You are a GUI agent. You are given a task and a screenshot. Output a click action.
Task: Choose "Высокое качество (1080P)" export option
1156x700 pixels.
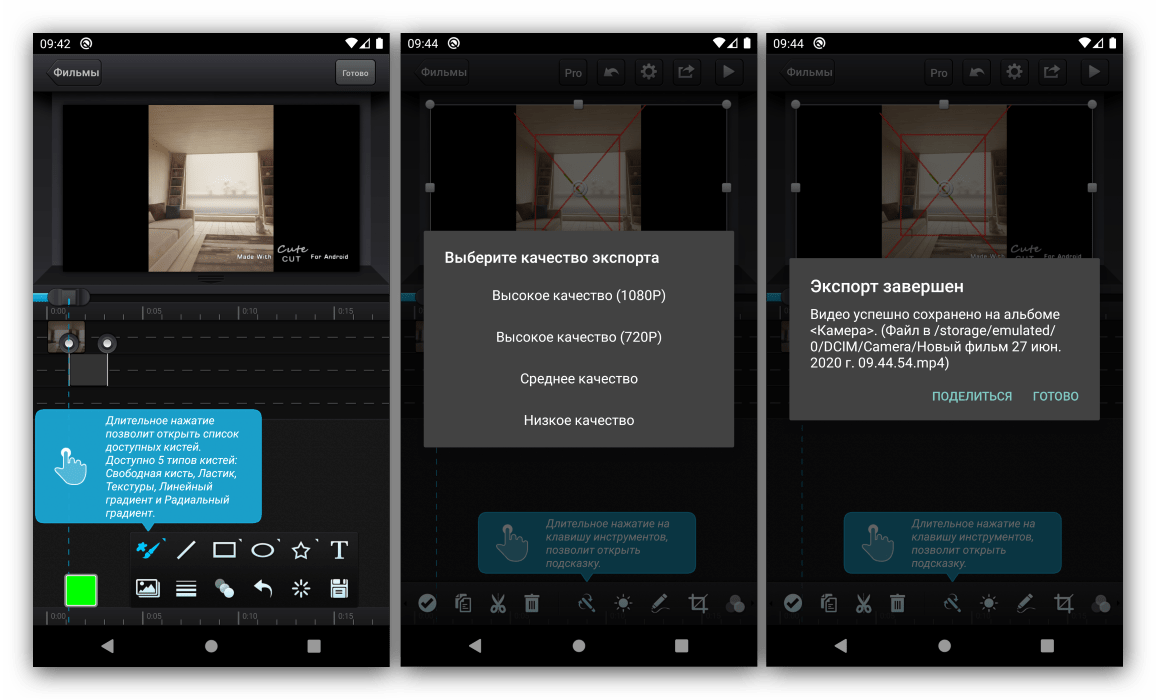click(578, 296)
